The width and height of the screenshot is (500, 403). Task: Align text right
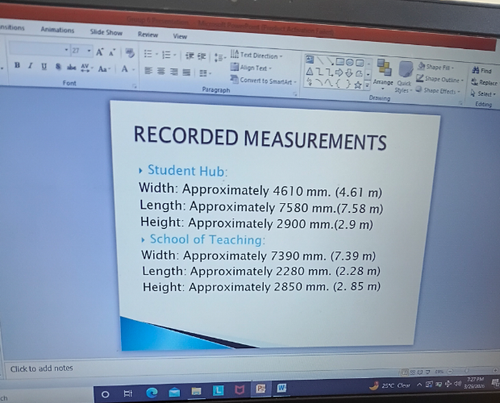(174, 72)
